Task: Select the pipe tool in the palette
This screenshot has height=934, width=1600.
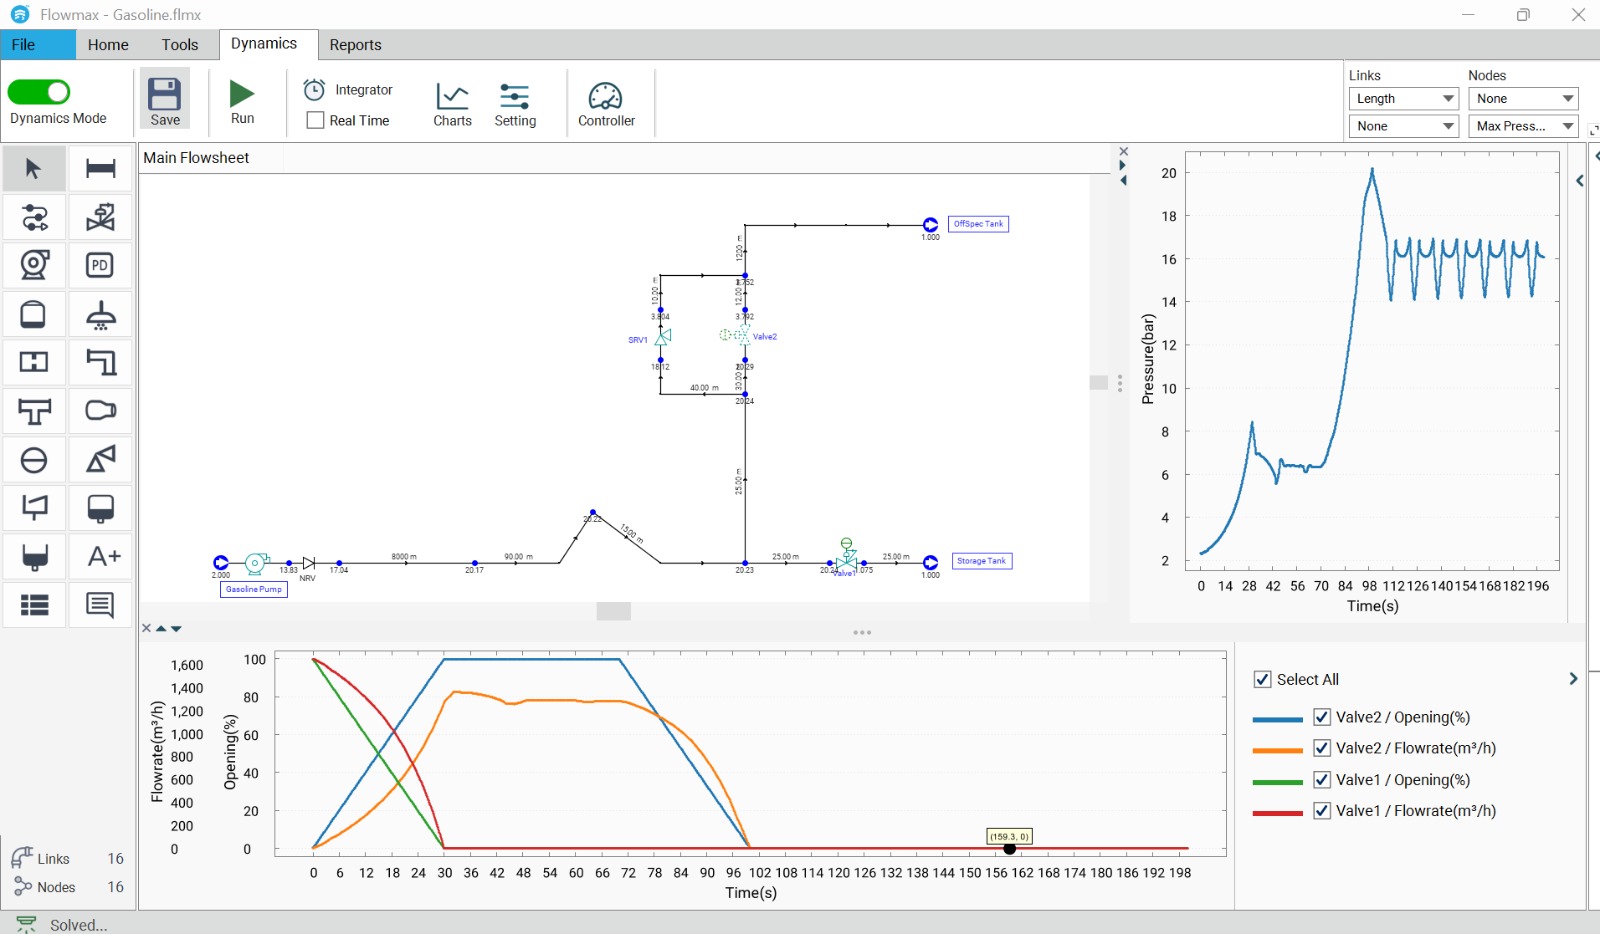Action: point(100,168)
